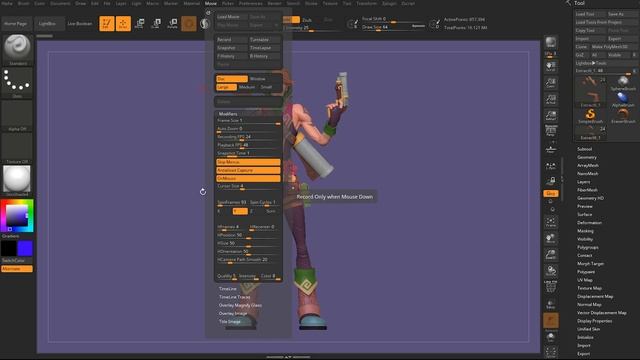Image resolution: width=640 pixels, height=360 pixels.
Task: Click the Record movie button
Action: coord(231,40)
